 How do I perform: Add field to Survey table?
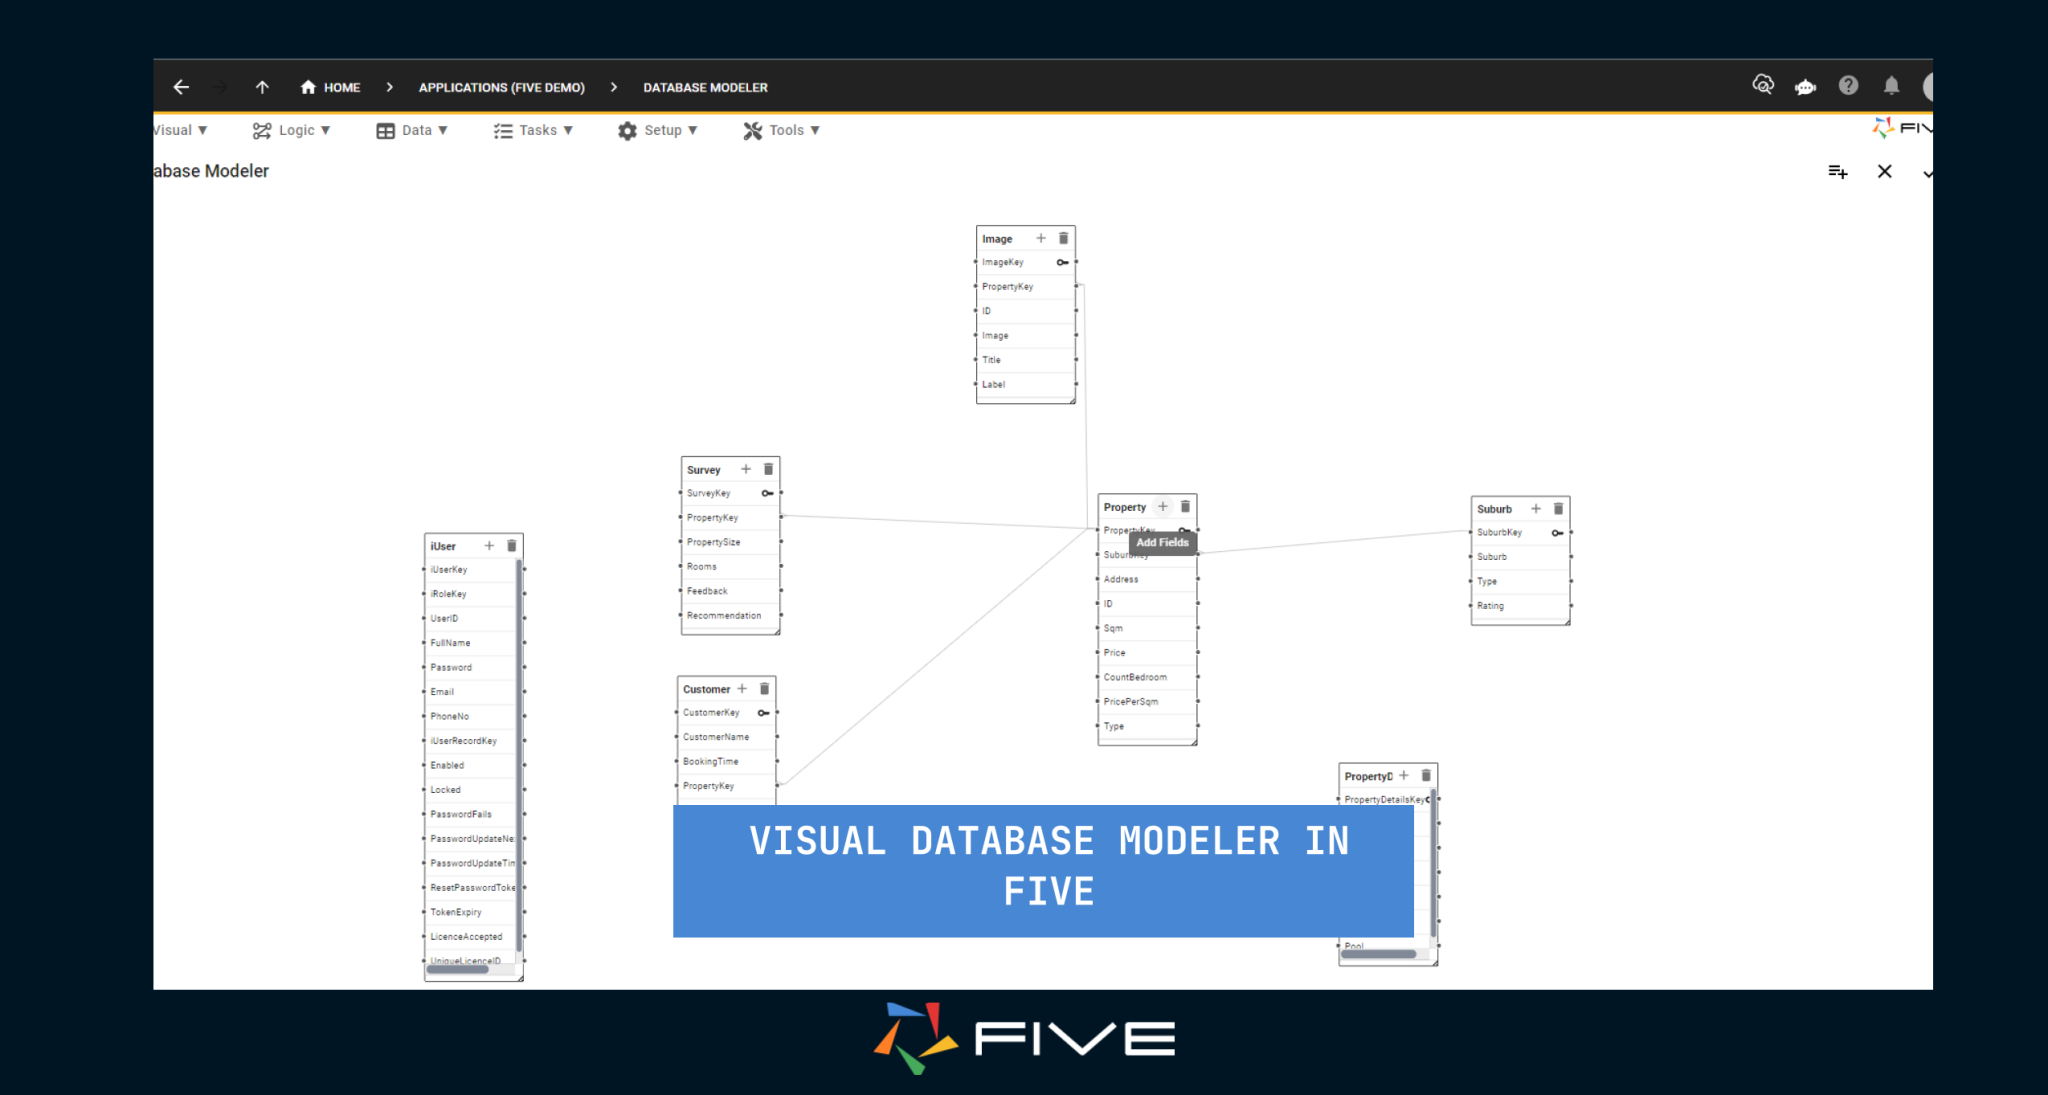[x=746, y=469]
